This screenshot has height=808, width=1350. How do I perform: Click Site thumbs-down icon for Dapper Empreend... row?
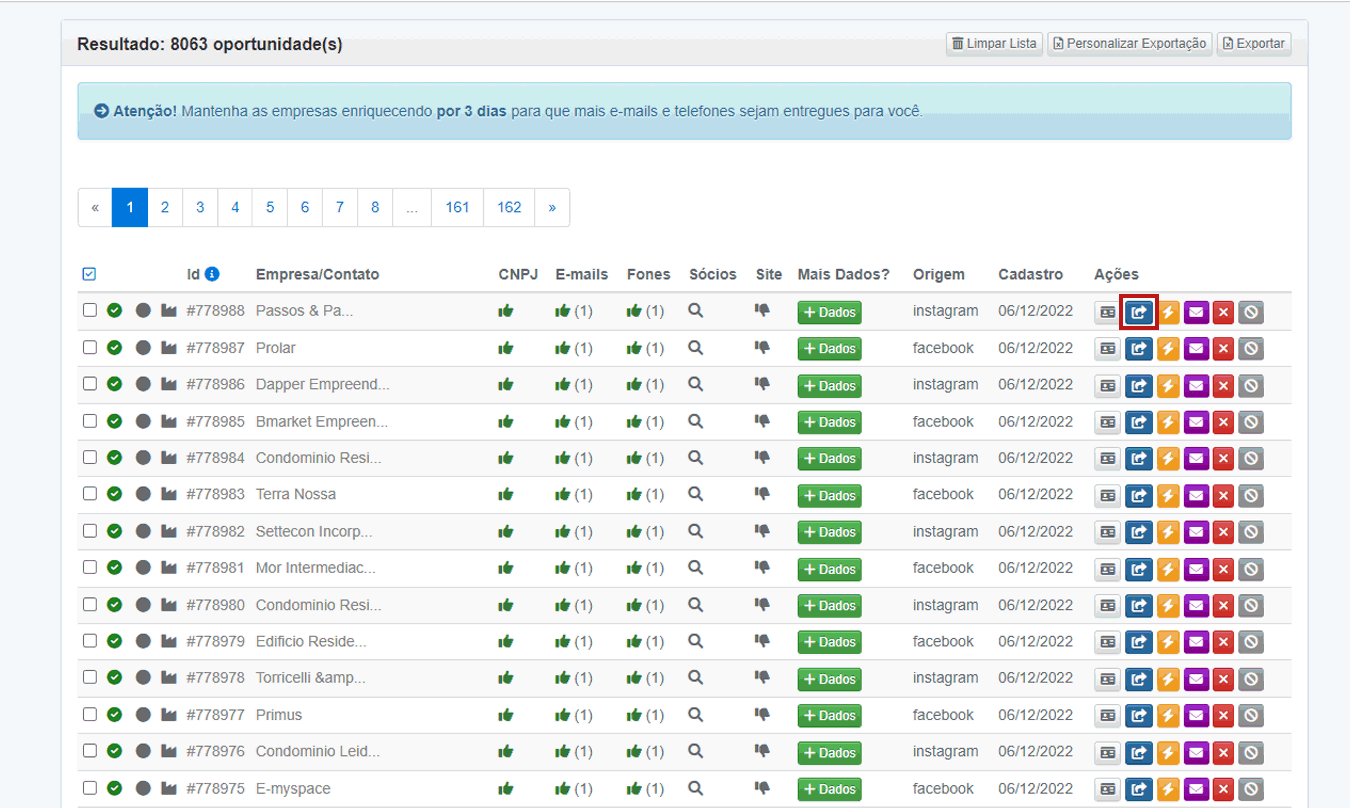point(762,384)
